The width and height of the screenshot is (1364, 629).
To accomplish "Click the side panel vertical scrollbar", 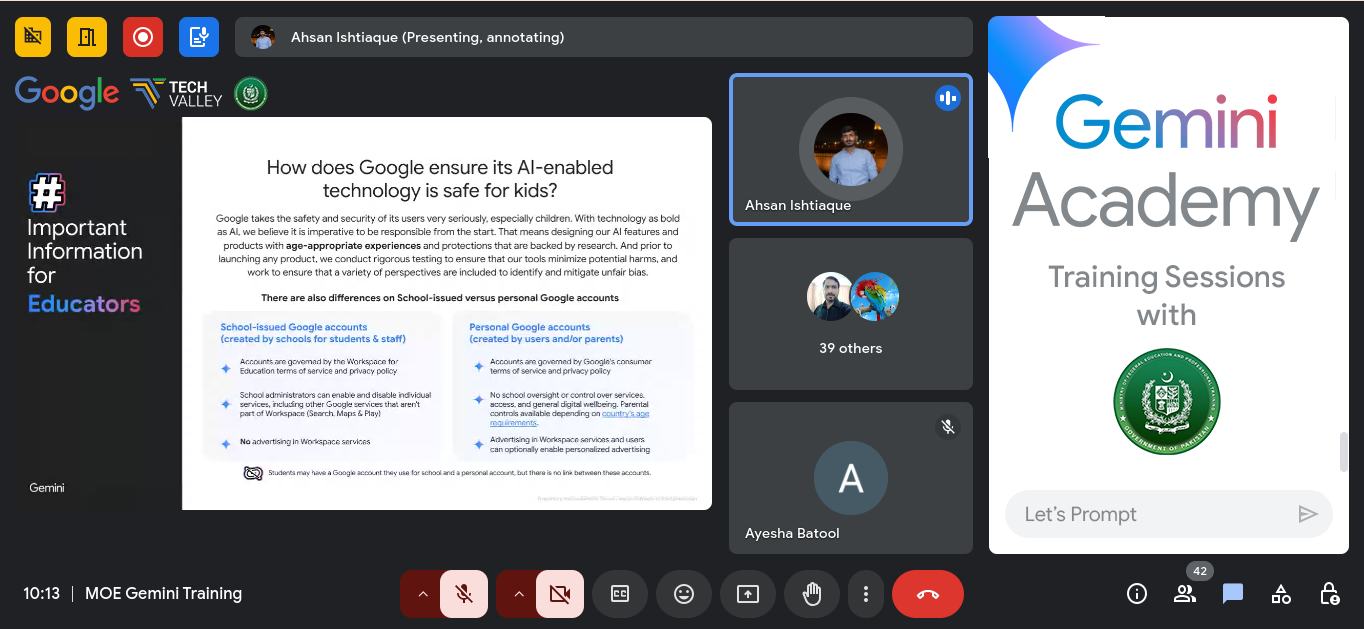I will [x=1344, y=451].
